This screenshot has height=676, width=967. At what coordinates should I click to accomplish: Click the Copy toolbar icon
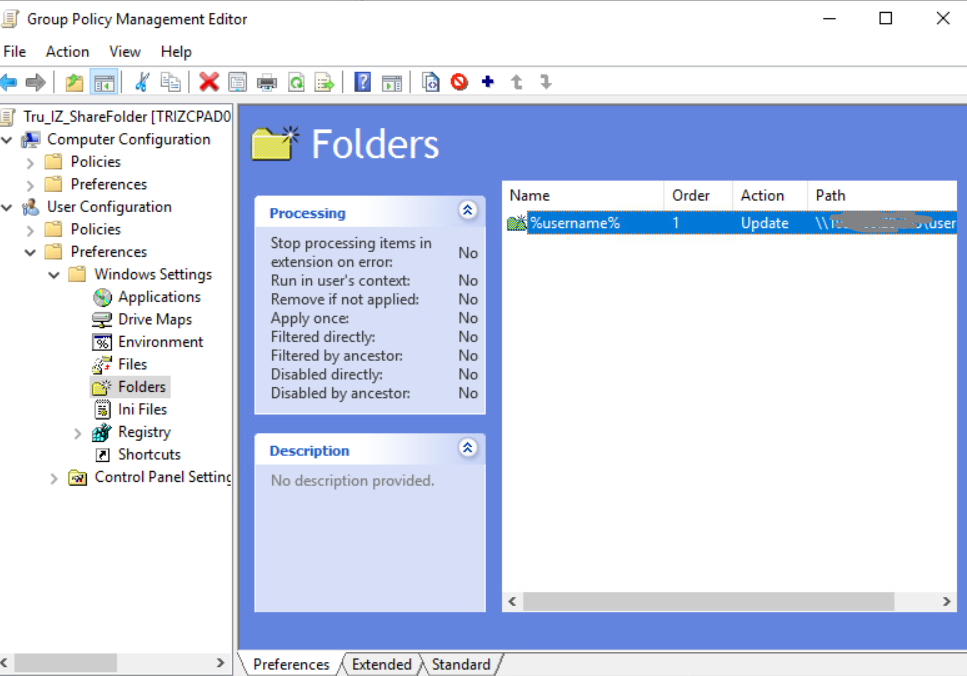point(171,82)
